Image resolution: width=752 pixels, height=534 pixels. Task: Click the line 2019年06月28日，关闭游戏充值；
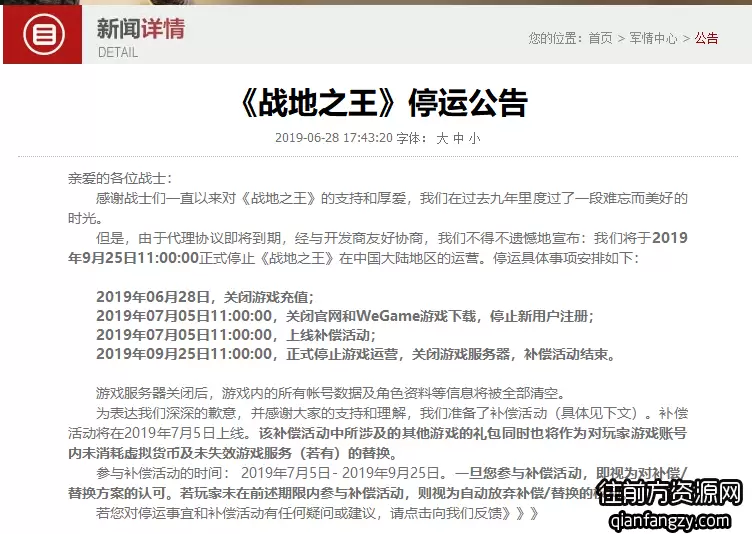point(205,297)
